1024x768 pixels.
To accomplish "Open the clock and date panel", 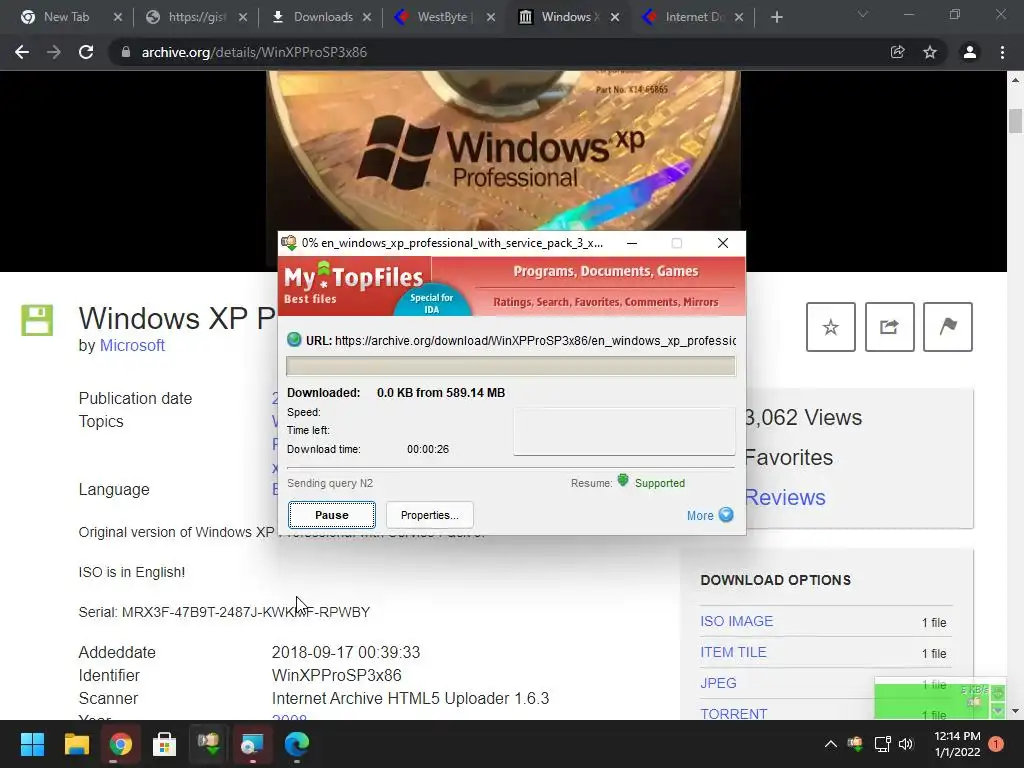I will (957, 744).
